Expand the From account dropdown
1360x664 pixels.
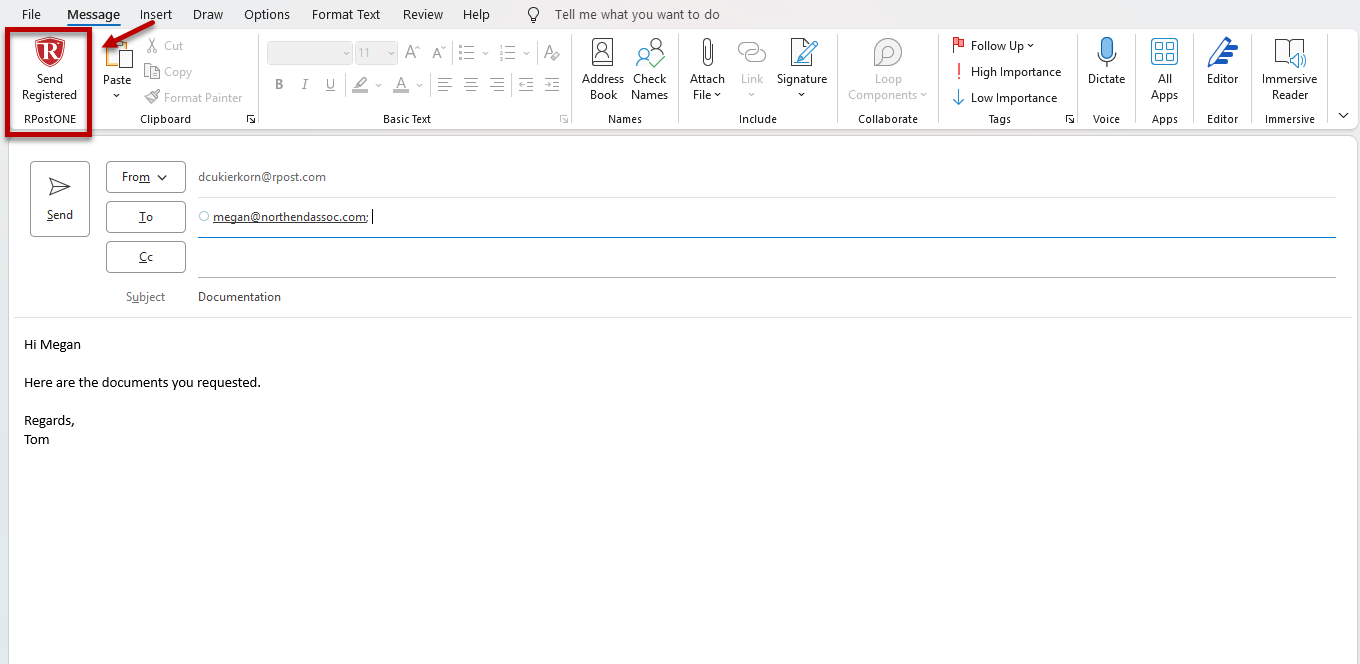tap(146, 177)
